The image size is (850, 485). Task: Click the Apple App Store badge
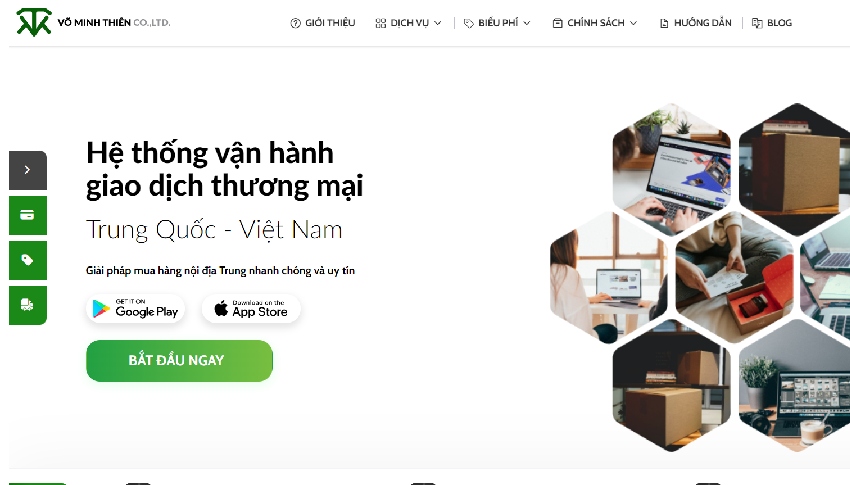click(x=251, y=309)
